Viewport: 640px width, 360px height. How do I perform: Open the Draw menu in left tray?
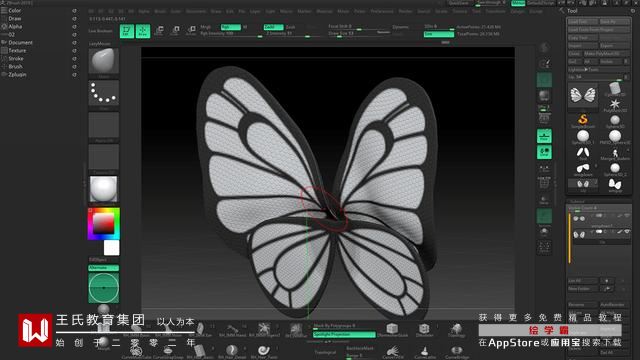tap(15, 18)
